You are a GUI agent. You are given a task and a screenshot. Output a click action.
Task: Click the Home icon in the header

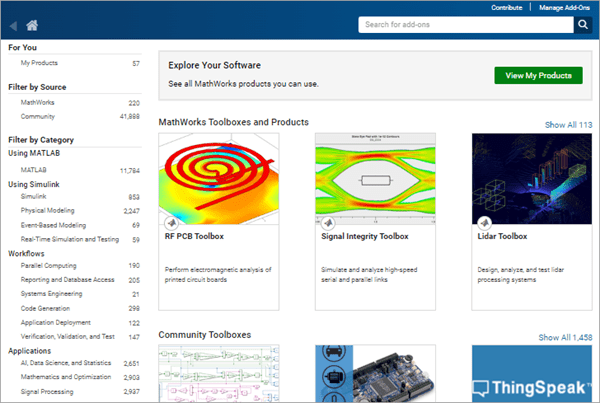tap(32, 25)
